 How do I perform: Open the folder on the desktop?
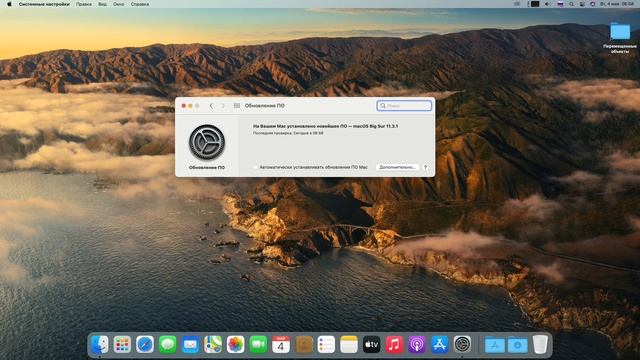[x=620, y=32]
